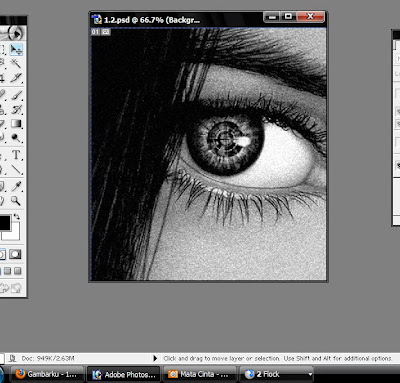This screenshot has height=383, width=400.
Task: Click the slice image-type badge beside 01
Action: coord(106,32)
